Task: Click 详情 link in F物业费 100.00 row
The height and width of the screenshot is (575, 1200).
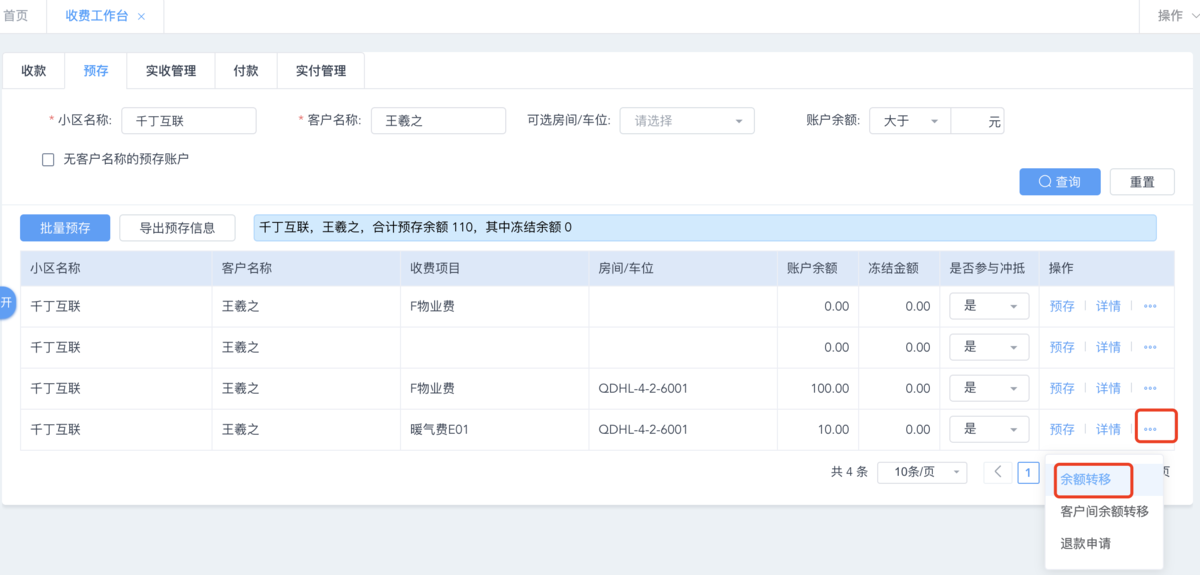Action: click(1108, 388)
